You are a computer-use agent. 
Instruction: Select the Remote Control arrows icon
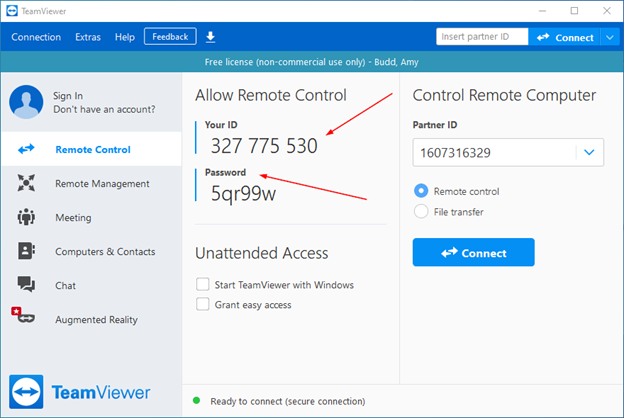point(26,149)
